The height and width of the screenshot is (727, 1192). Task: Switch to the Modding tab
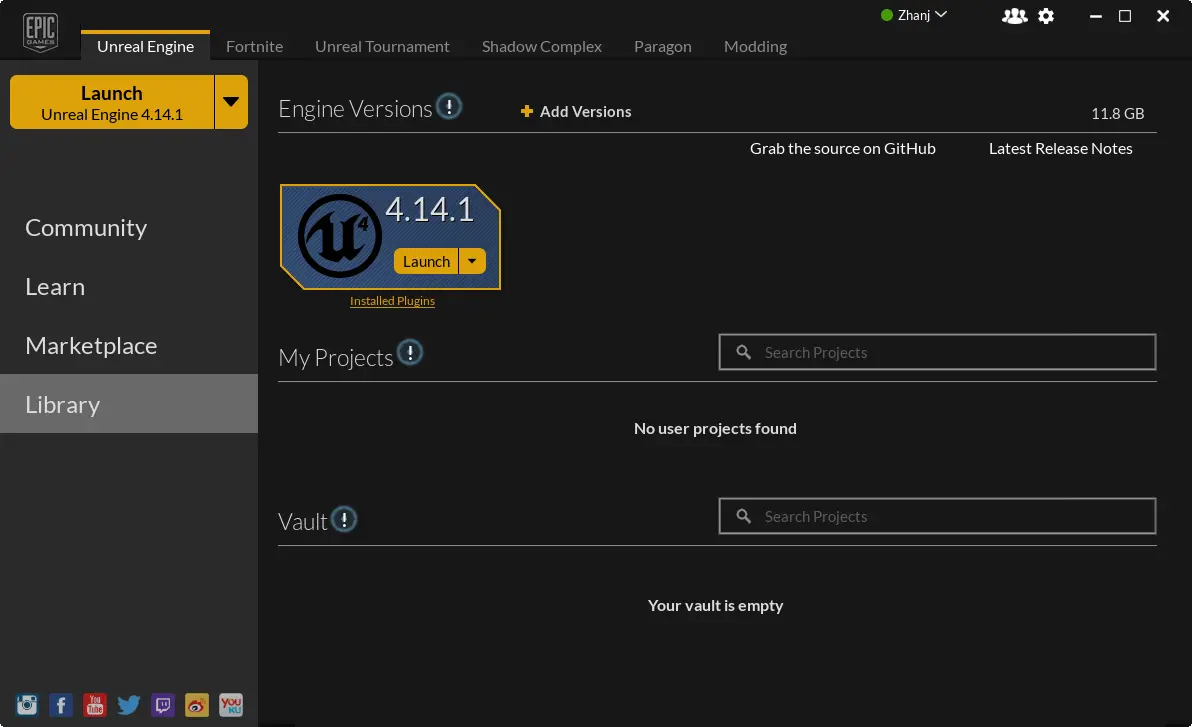(x=756, y=46)
